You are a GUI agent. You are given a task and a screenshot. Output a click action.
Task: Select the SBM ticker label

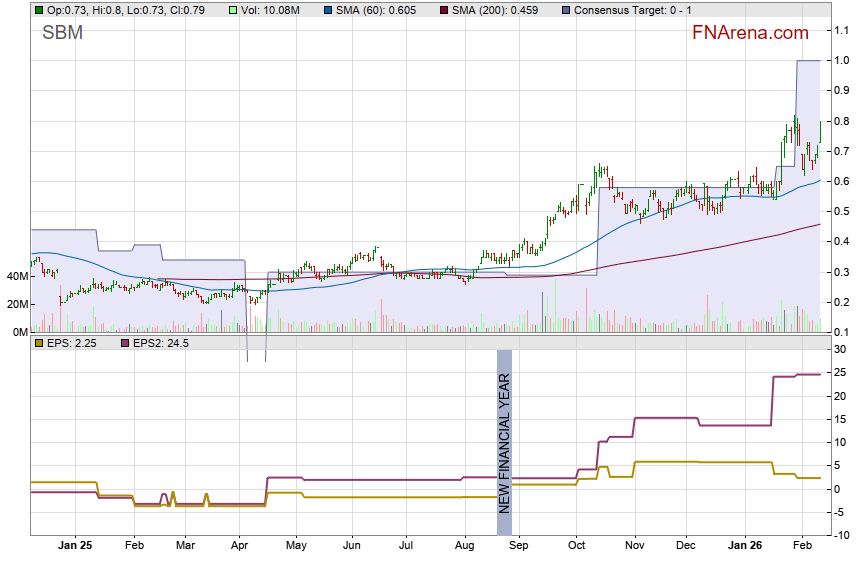[62, 33]
